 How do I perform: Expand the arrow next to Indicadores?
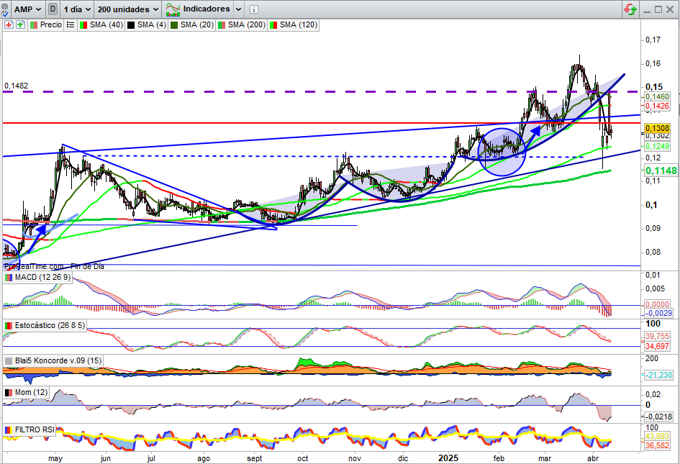[238, 9]
